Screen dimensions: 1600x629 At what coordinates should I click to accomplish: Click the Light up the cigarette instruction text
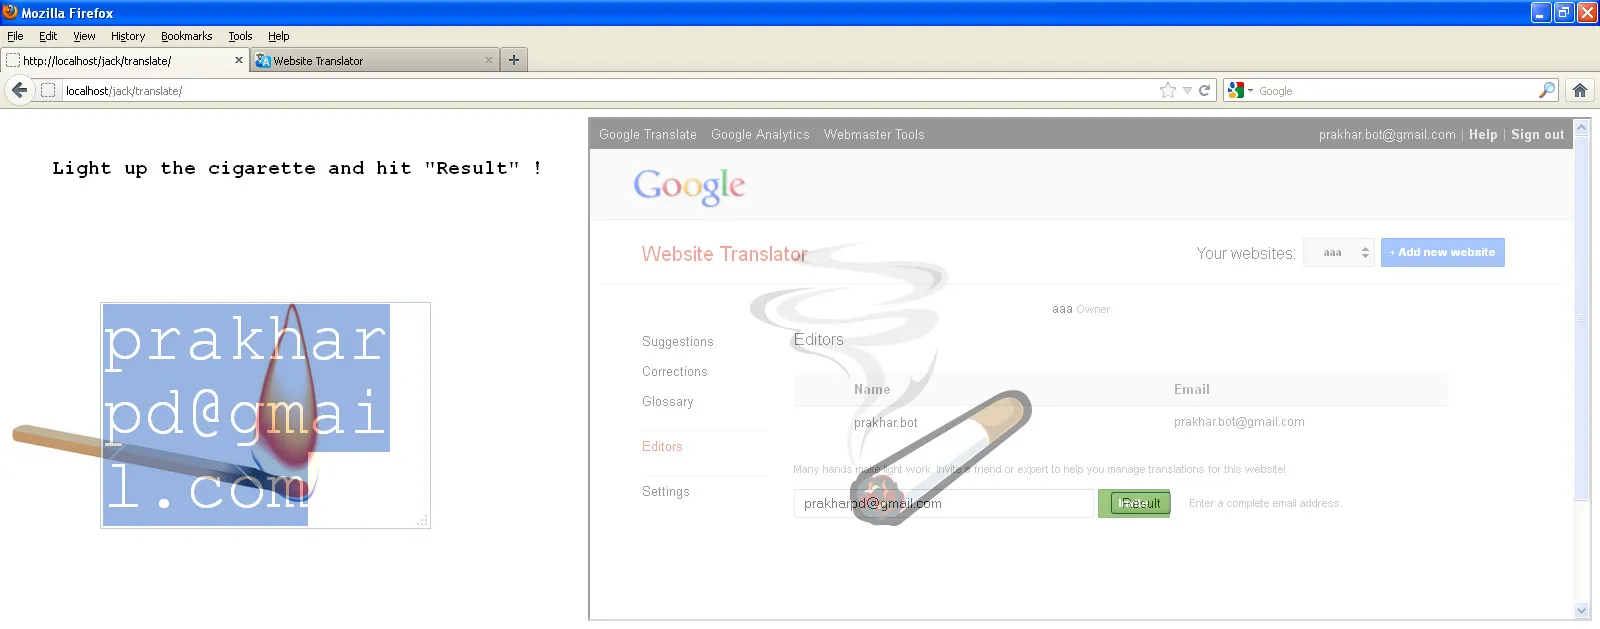(297, 168)
